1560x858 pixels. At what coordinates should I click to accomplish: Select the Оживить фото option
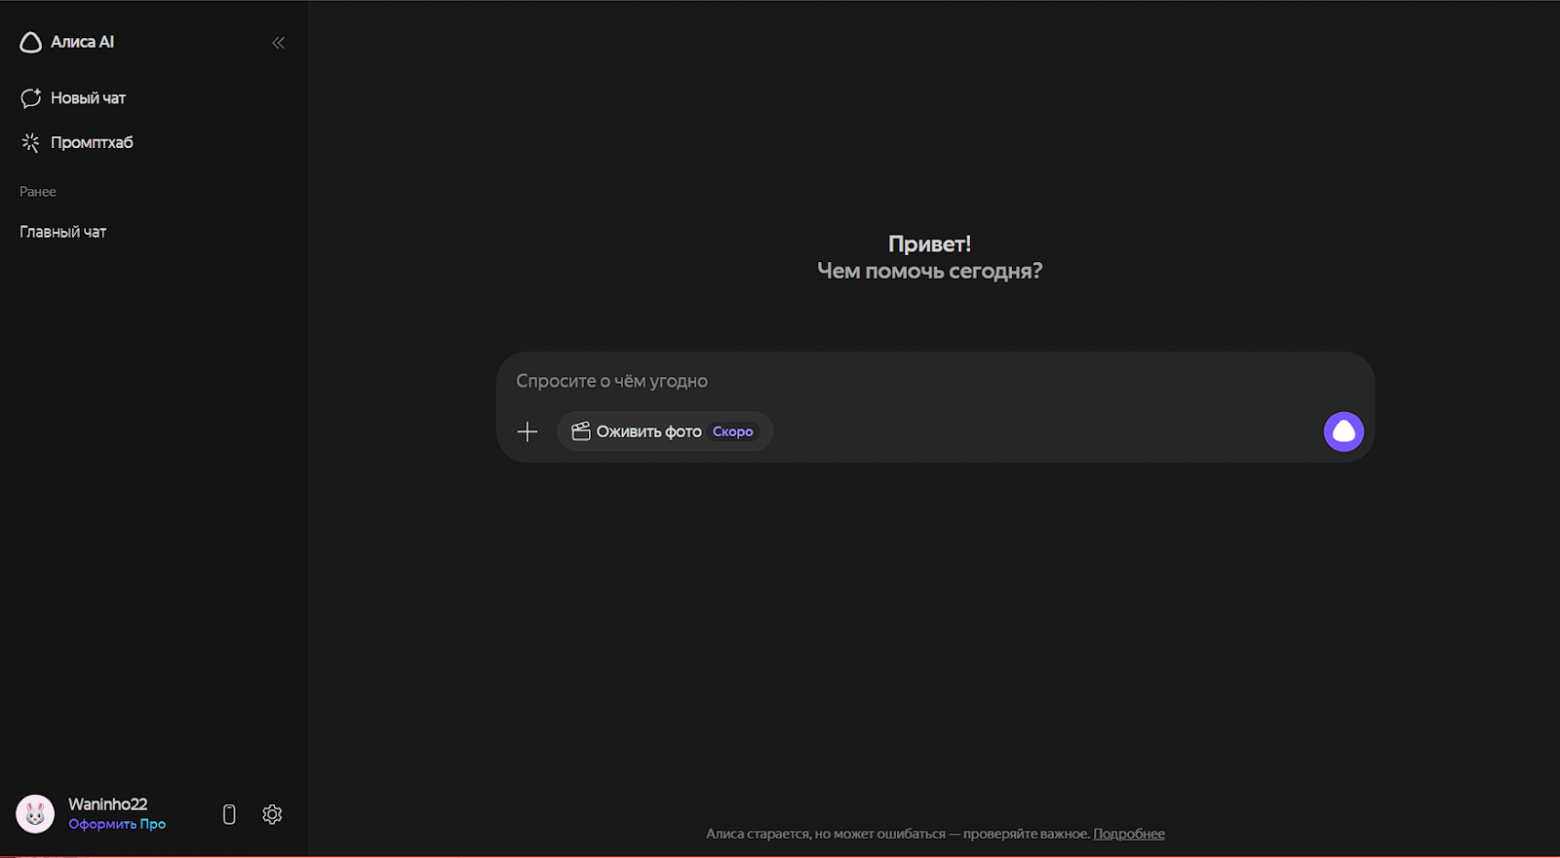pos(665,431)
